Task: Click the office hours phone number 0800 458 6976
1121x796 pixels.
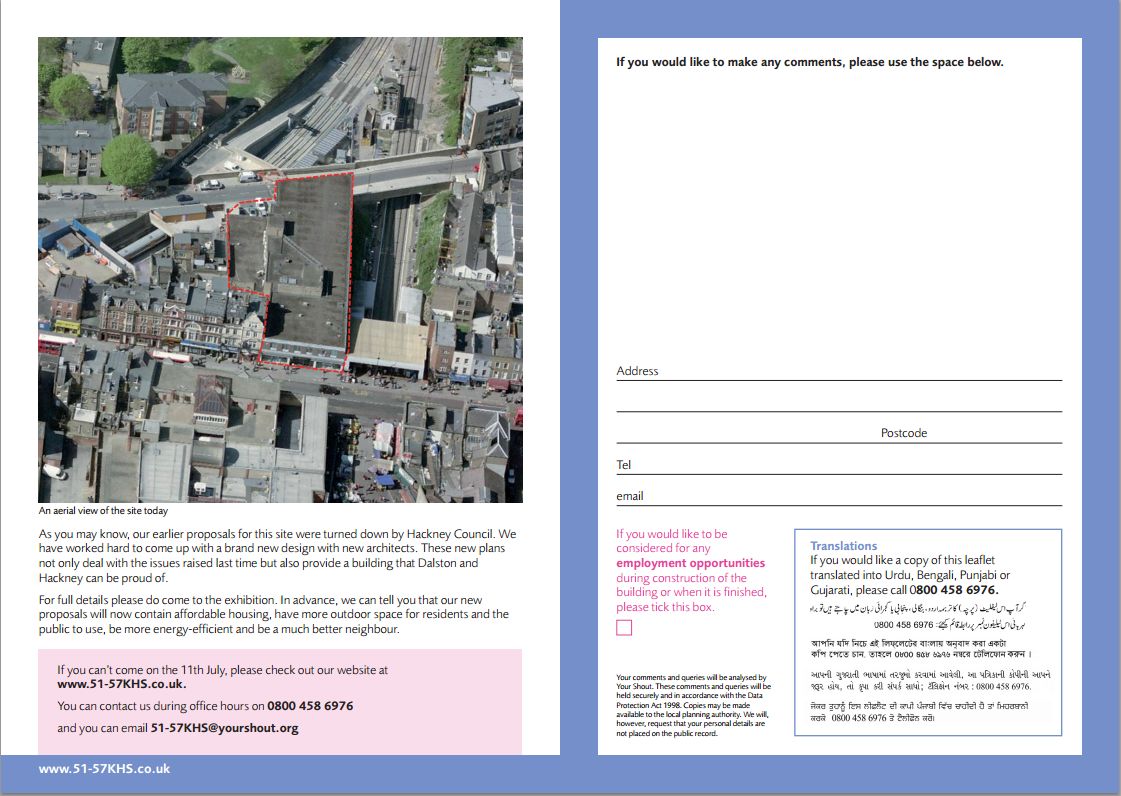Action: [x=310, y=706]
